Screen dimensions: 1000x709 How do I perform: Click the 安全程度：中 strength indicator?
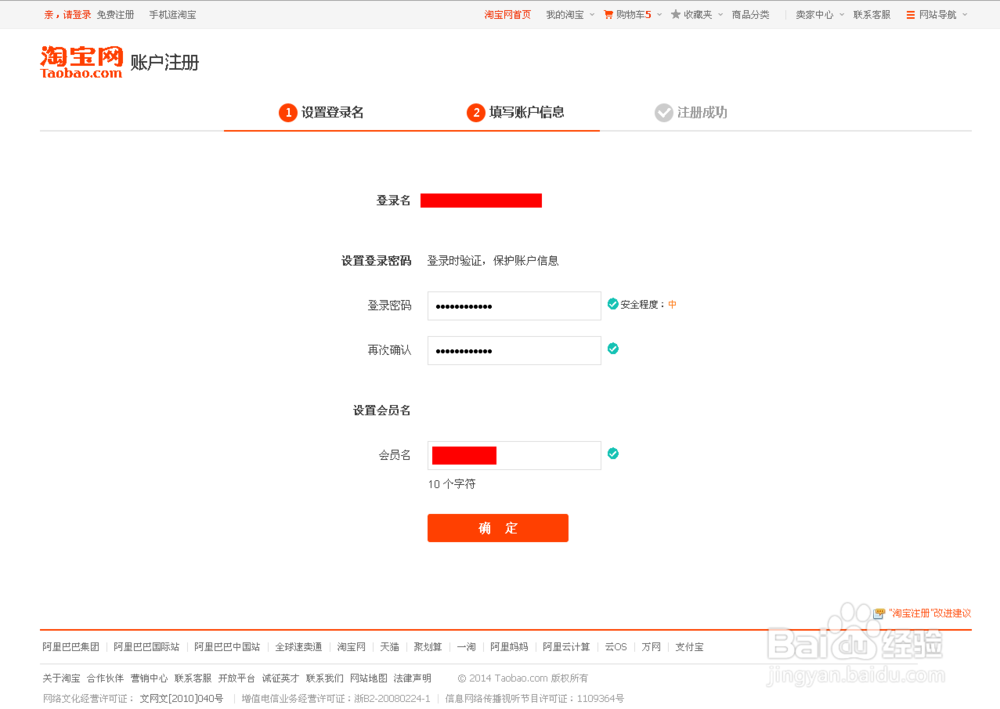click(x=646, y=305)
